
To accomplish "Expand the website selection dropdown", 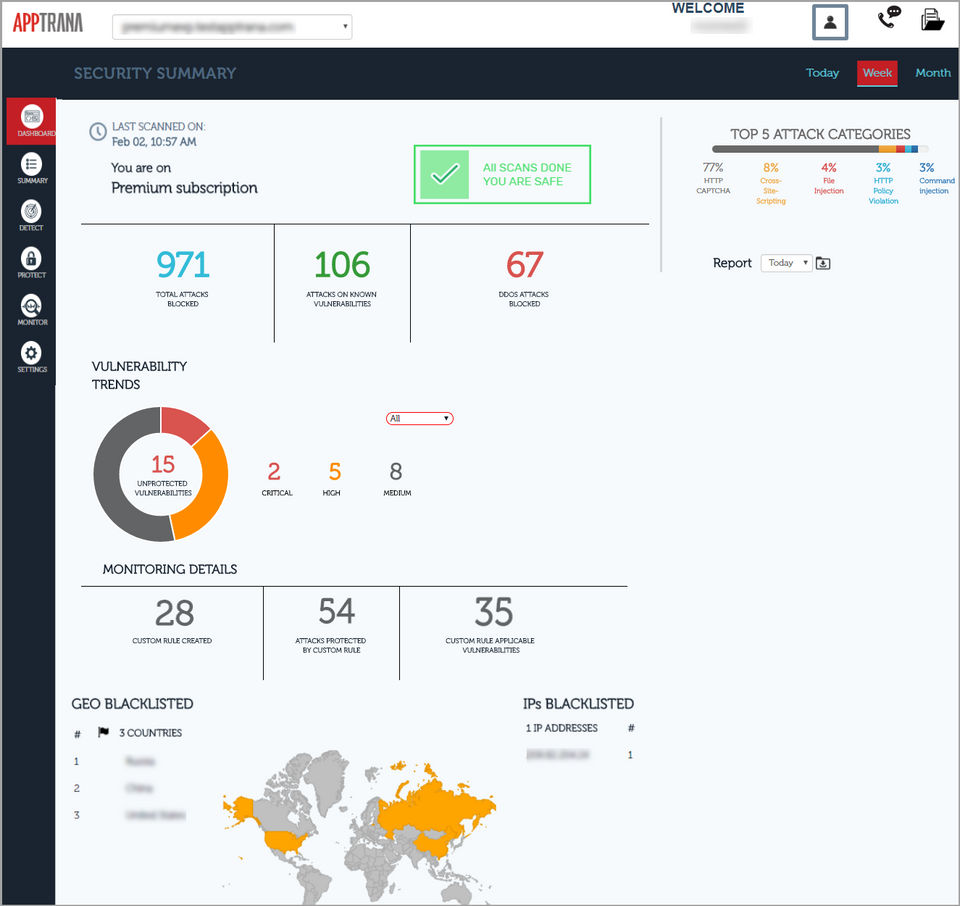I will tap(232, 26).
